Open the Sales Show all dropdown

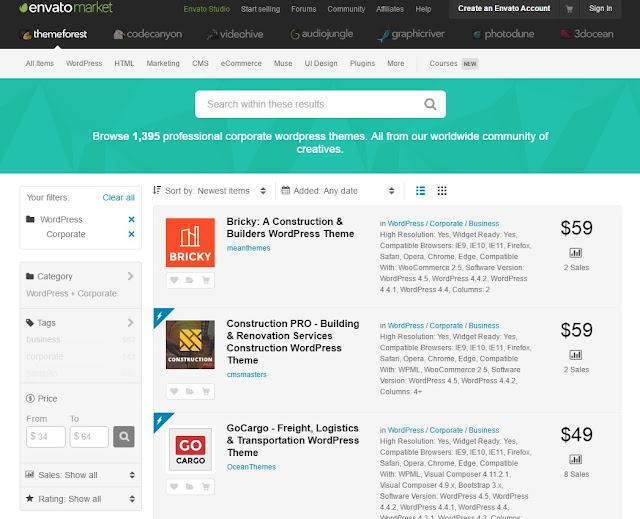coord(80,475)
